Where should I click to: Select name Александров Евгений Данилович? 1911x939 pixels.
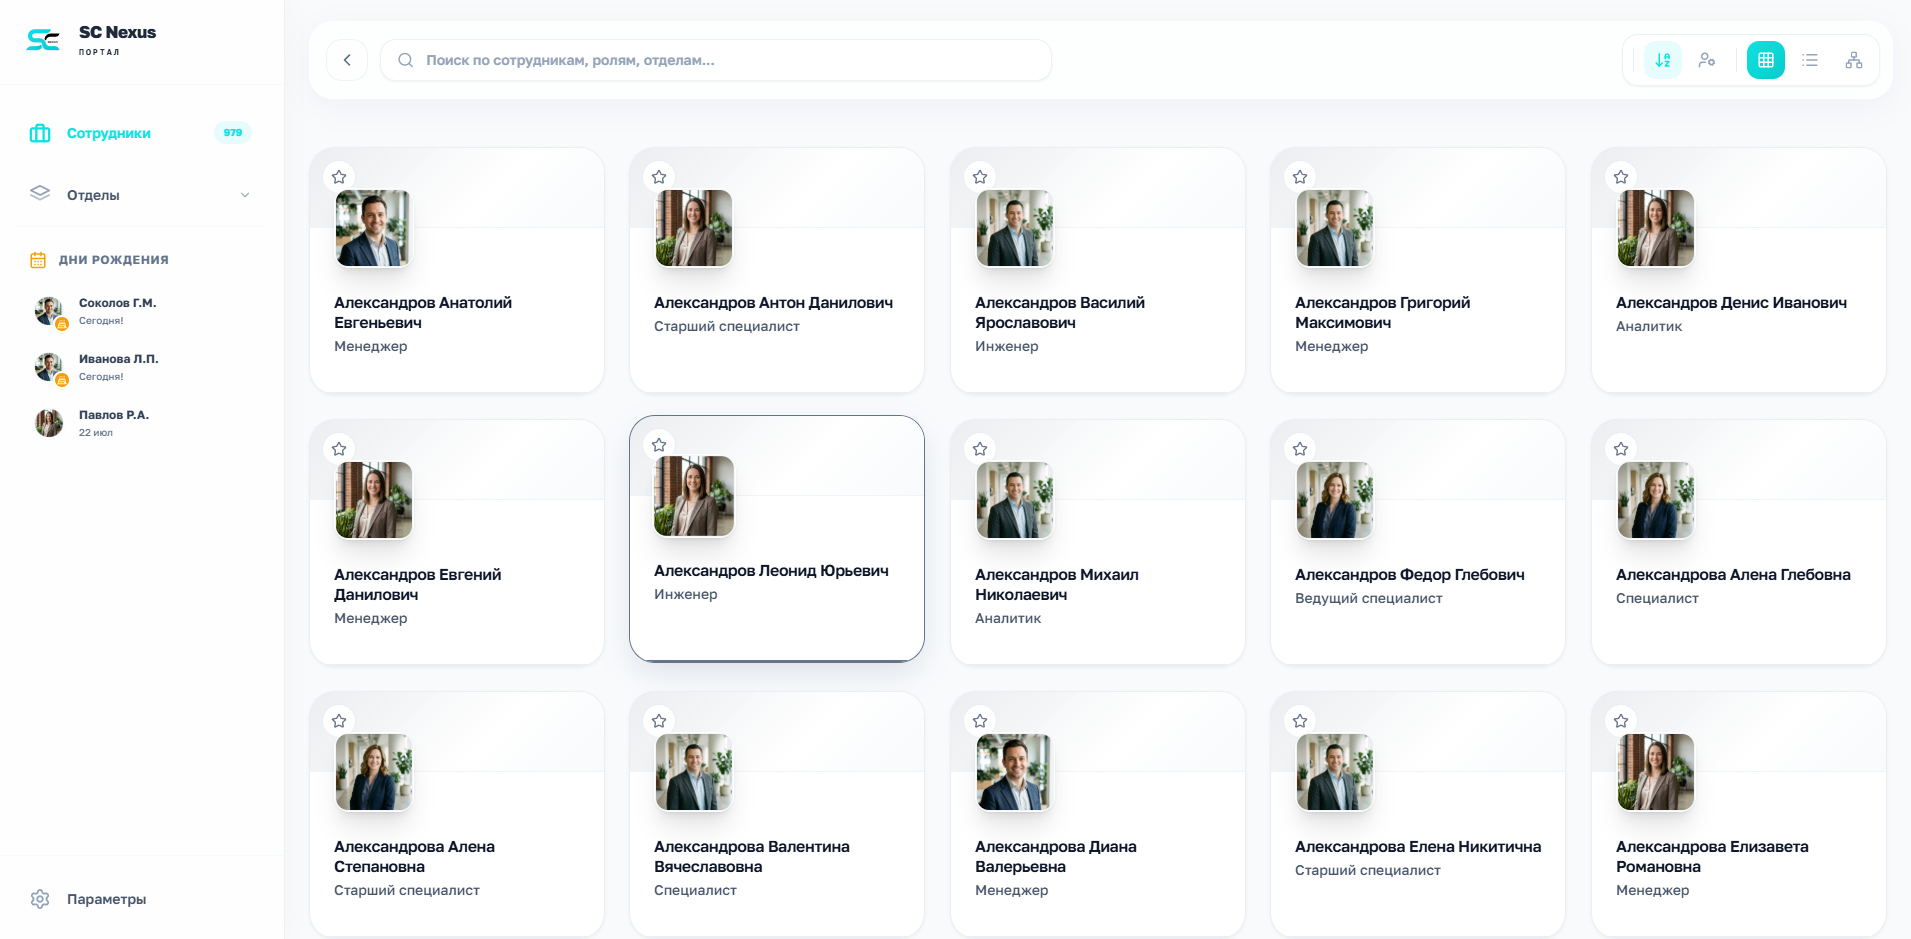click(x=418, y=585)
